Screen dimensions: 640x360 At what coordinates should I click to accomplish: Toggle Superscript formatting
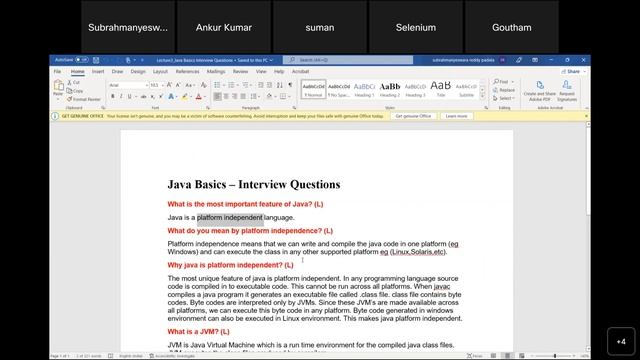coord(160,96)
